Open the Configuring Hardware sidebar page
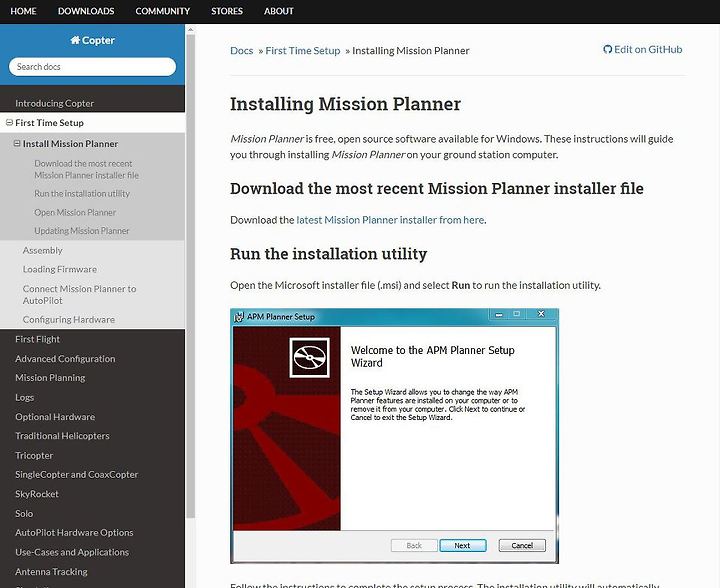Image resolution: width=720 pixels, height=588 pixels. point(69,319)
